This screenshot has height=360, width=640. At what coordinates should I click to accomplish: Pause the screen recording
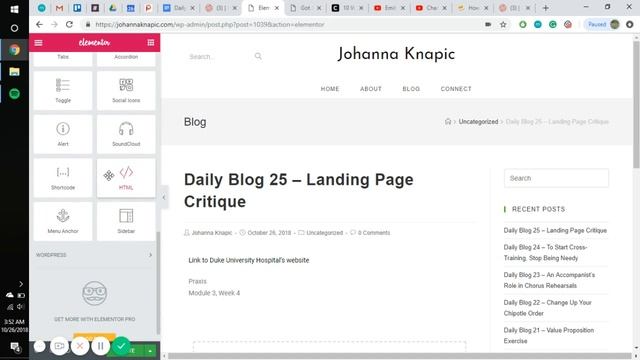point(100,346)
